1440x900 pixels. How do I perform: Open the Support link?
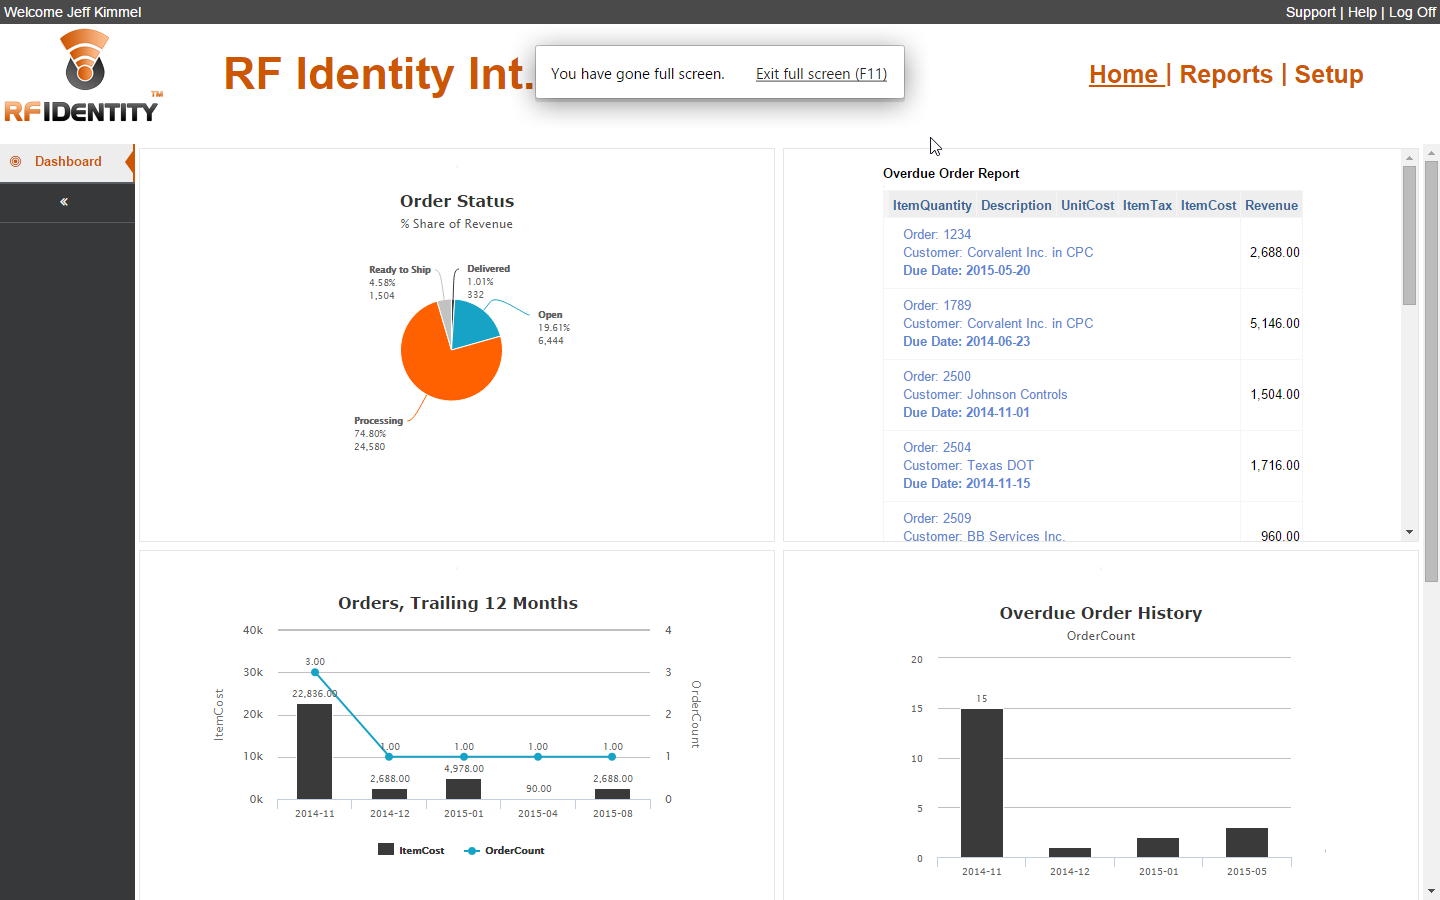tap(1310, 12)
